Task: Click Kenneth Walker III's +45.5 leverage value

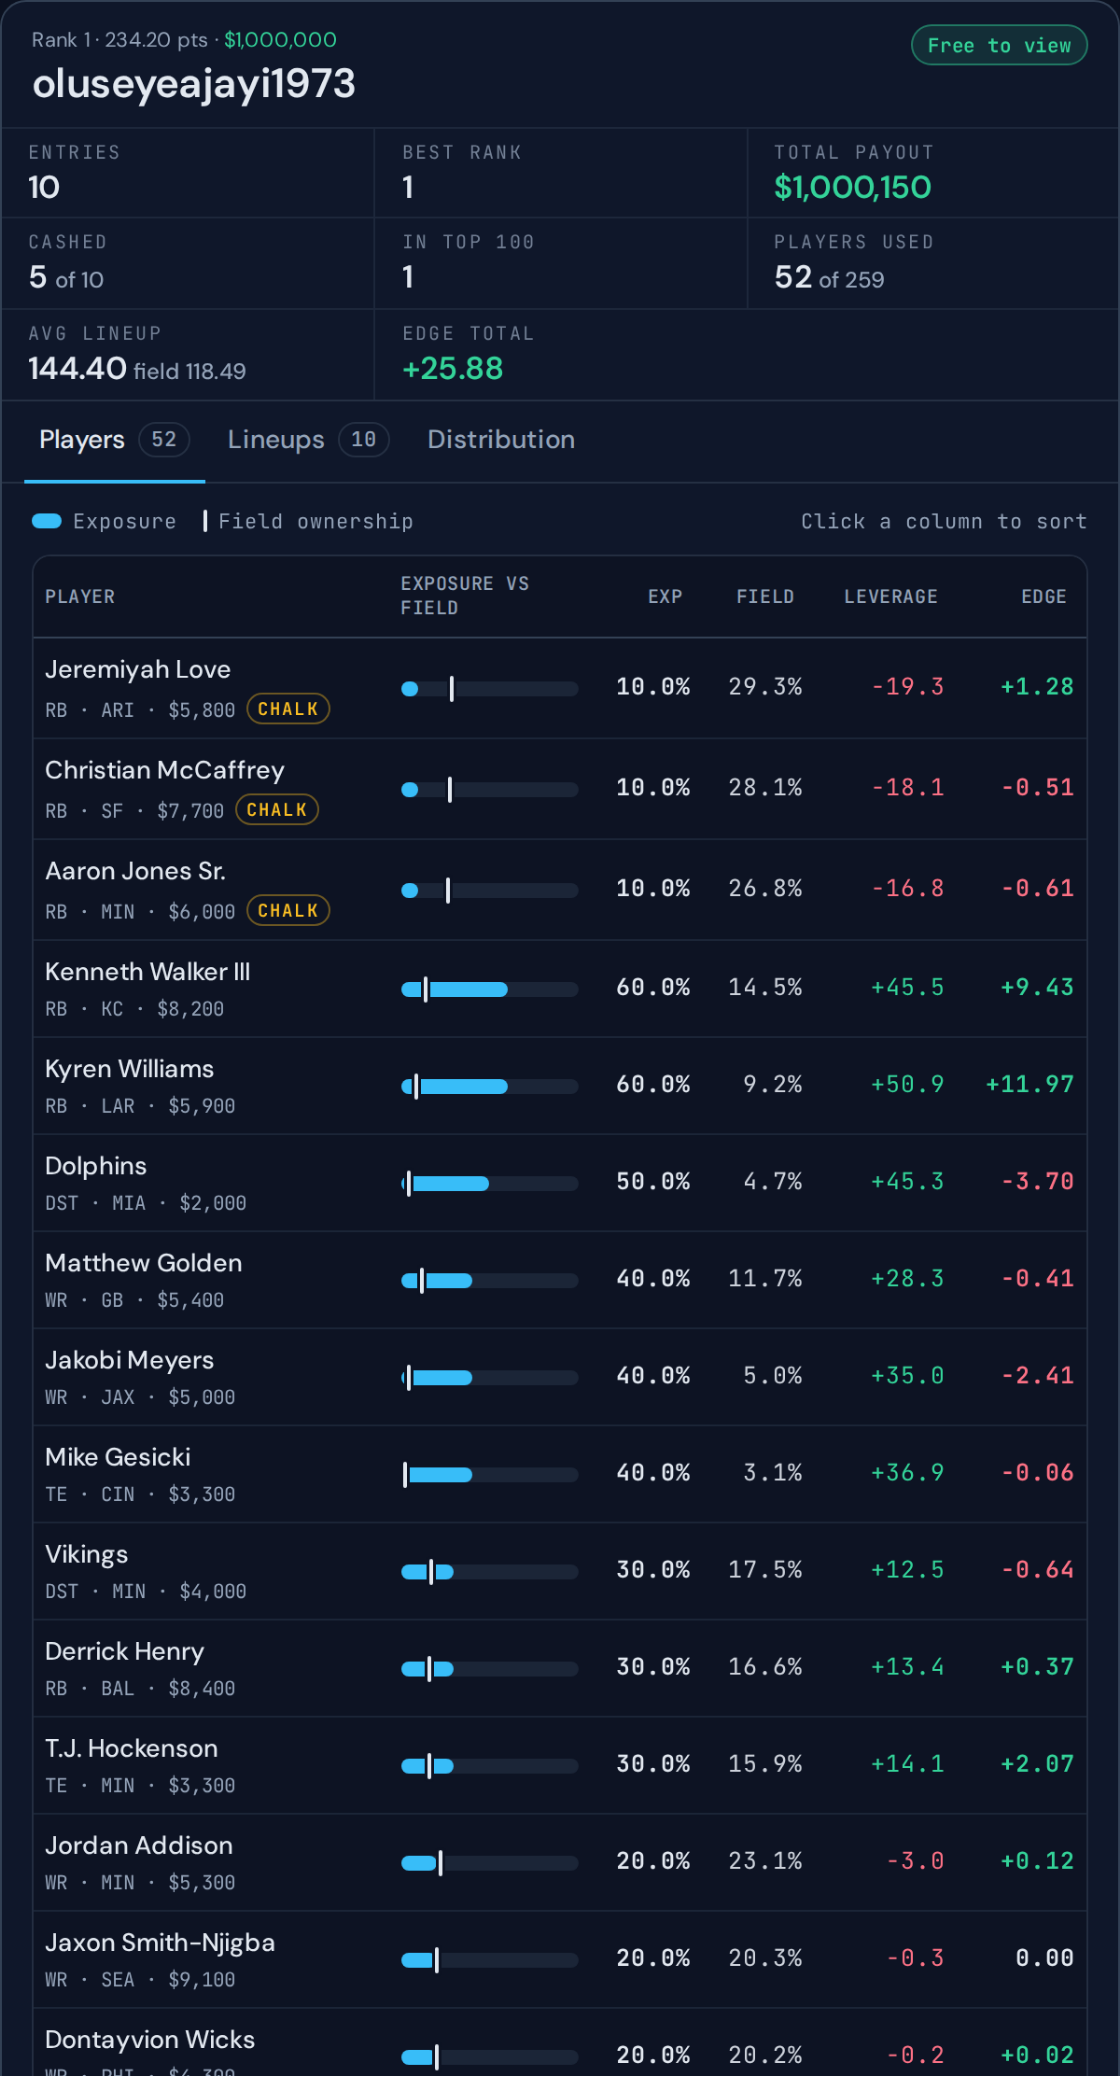Action: (907, 988)
